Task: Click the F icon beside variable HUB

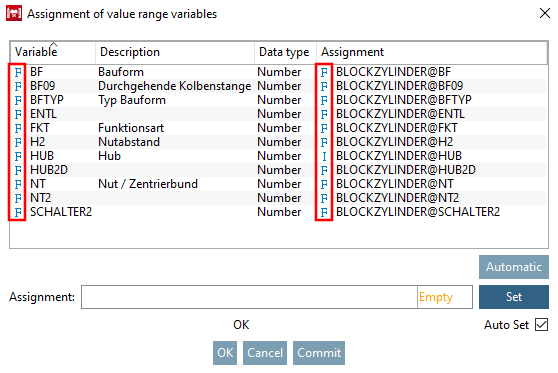Action: click(18, 156)
